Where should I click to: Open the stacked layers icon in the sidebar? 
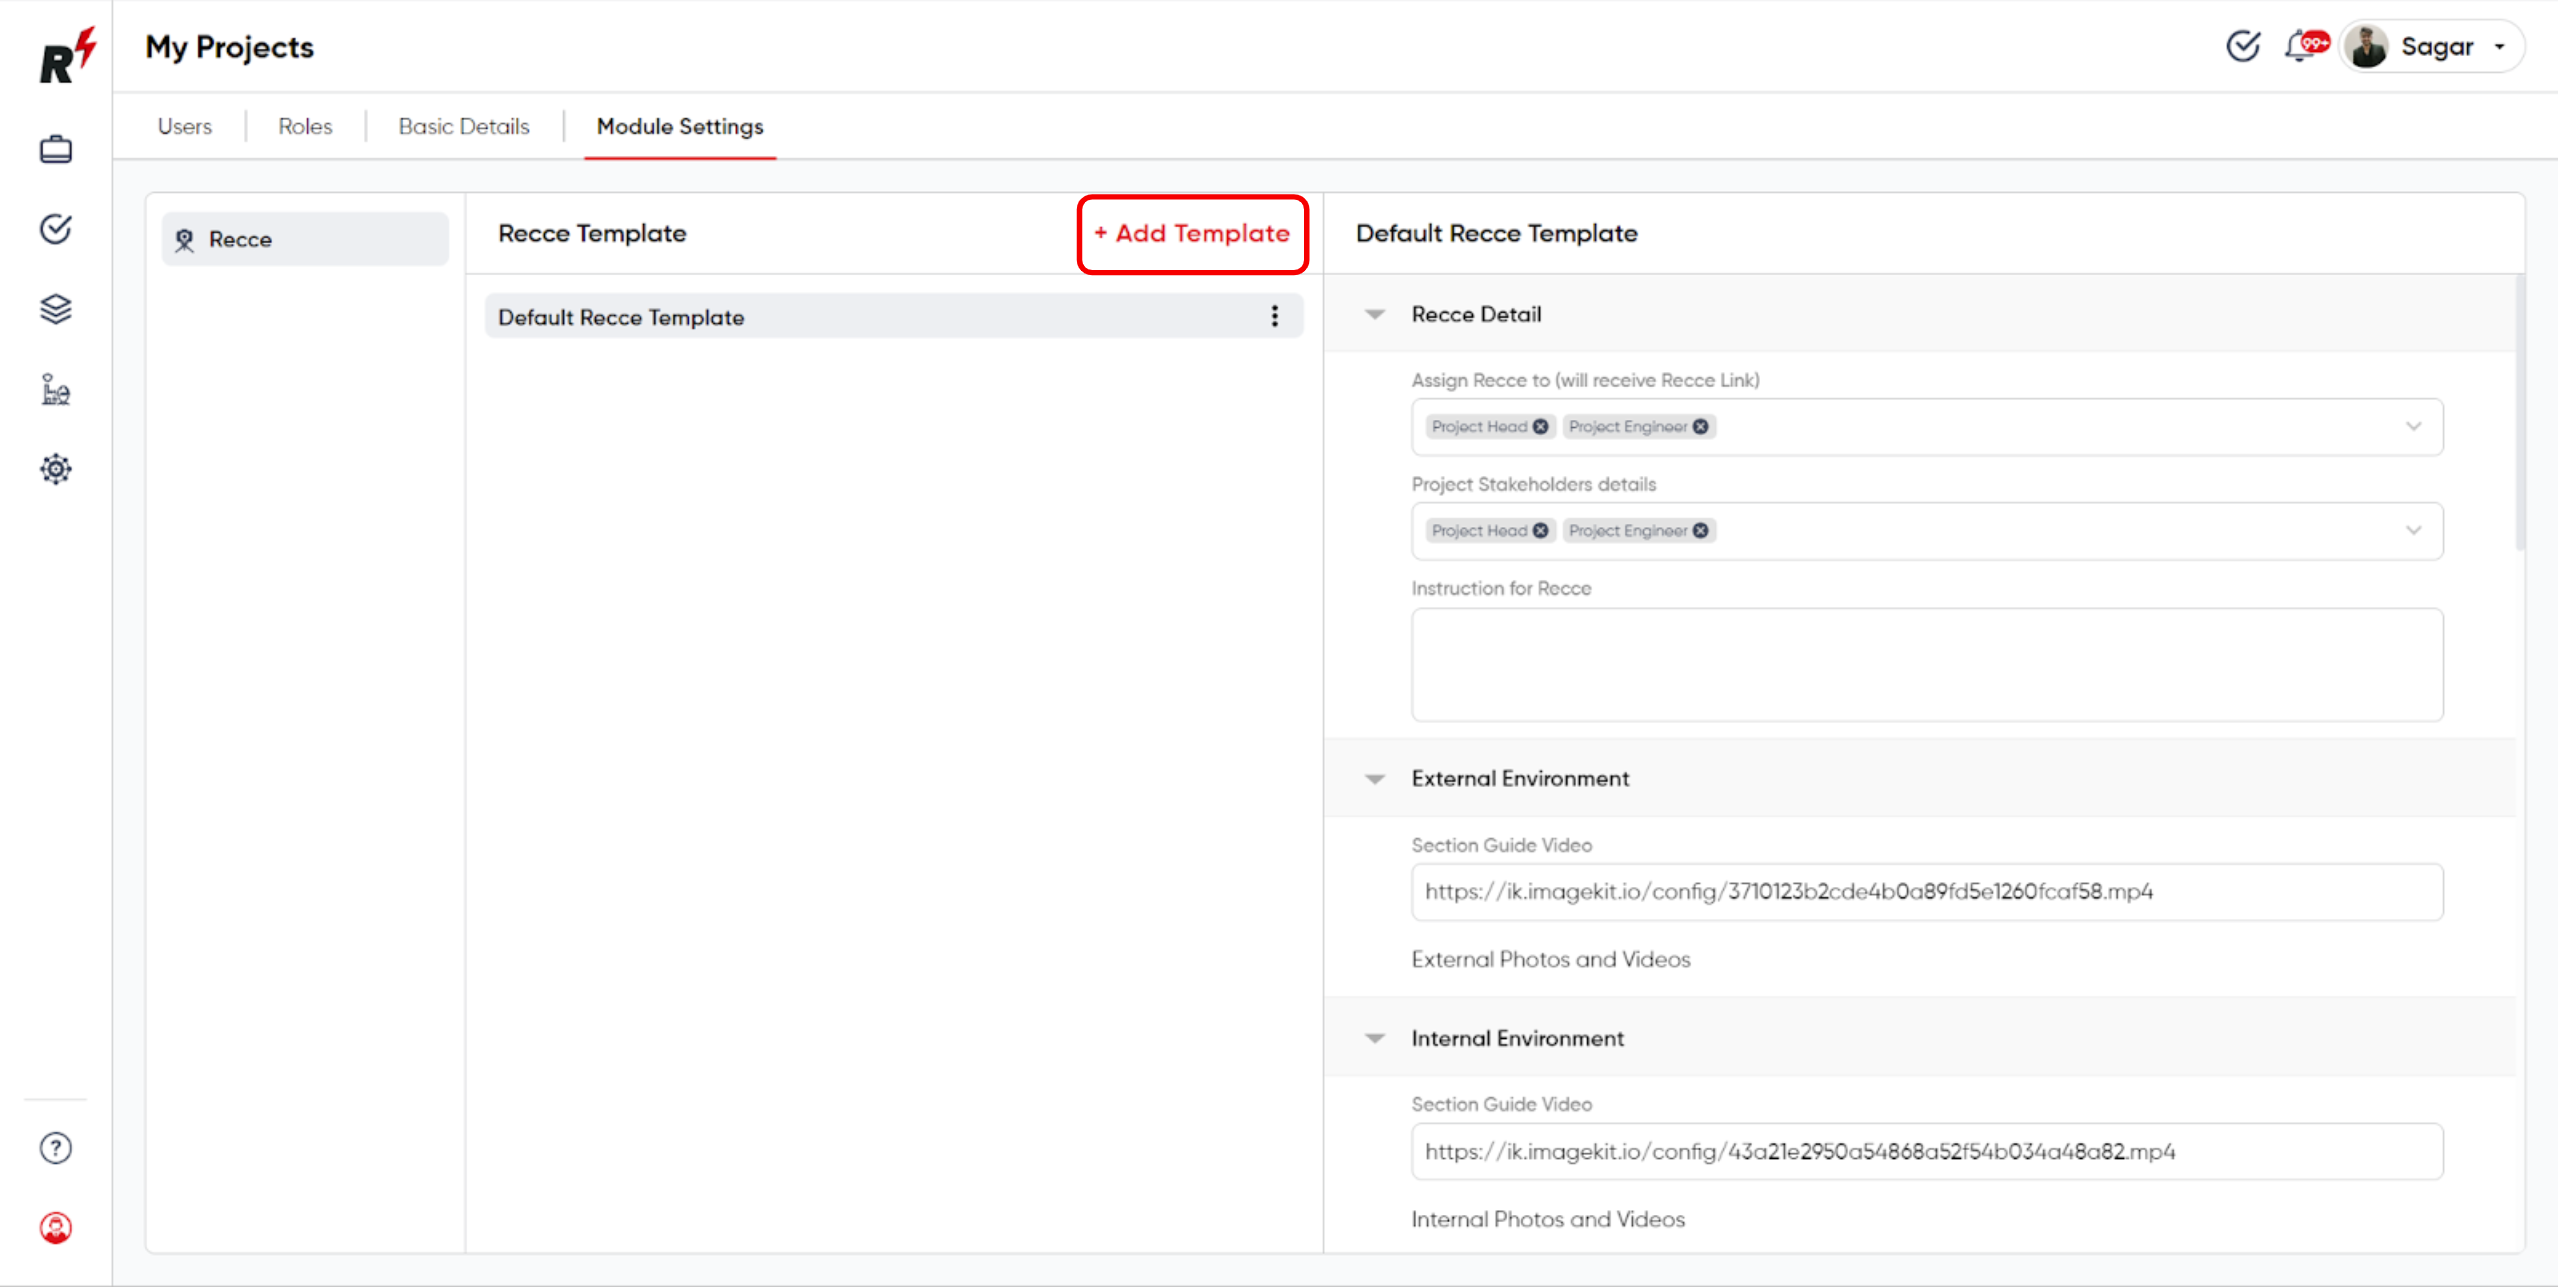[x=56, y=309]
